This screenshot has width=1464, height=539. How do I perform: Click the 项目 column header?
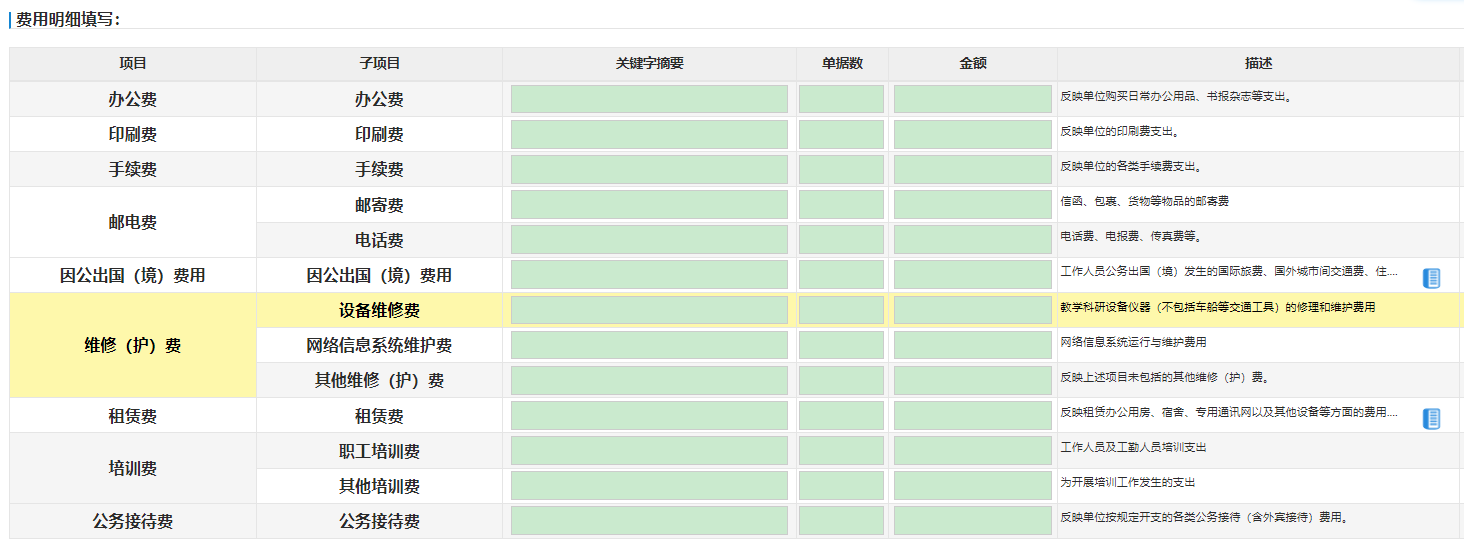pos(133,63)
